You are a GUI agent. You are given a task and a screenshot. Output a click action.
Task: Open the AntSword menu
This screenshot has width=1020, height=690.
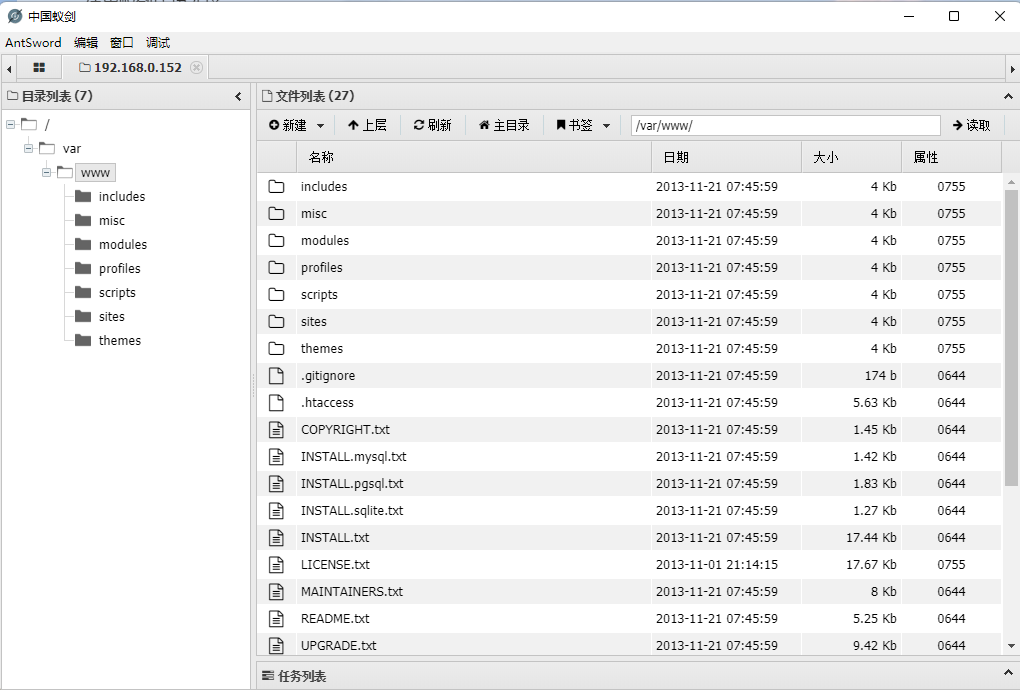(x=33, y=43)
